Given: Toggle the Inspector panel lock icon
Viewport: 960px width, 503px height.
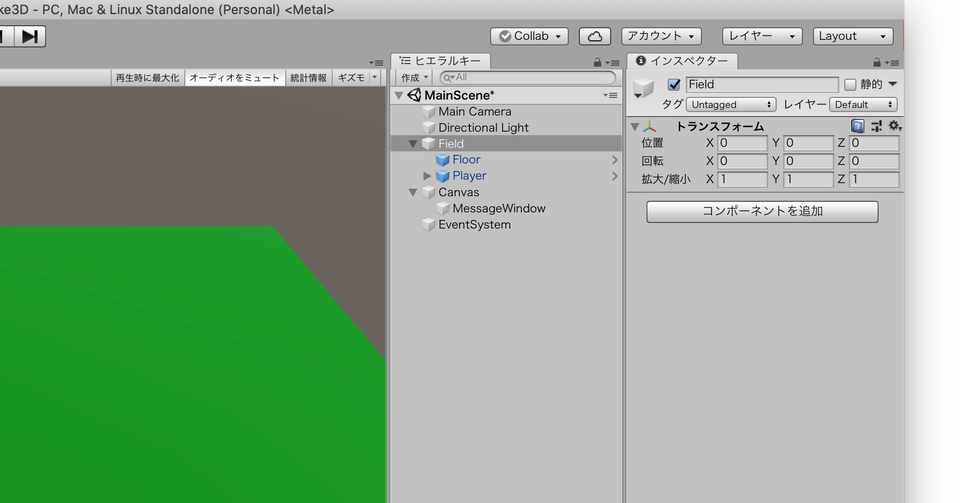Looking at the screenshot, I should point(877,62).
